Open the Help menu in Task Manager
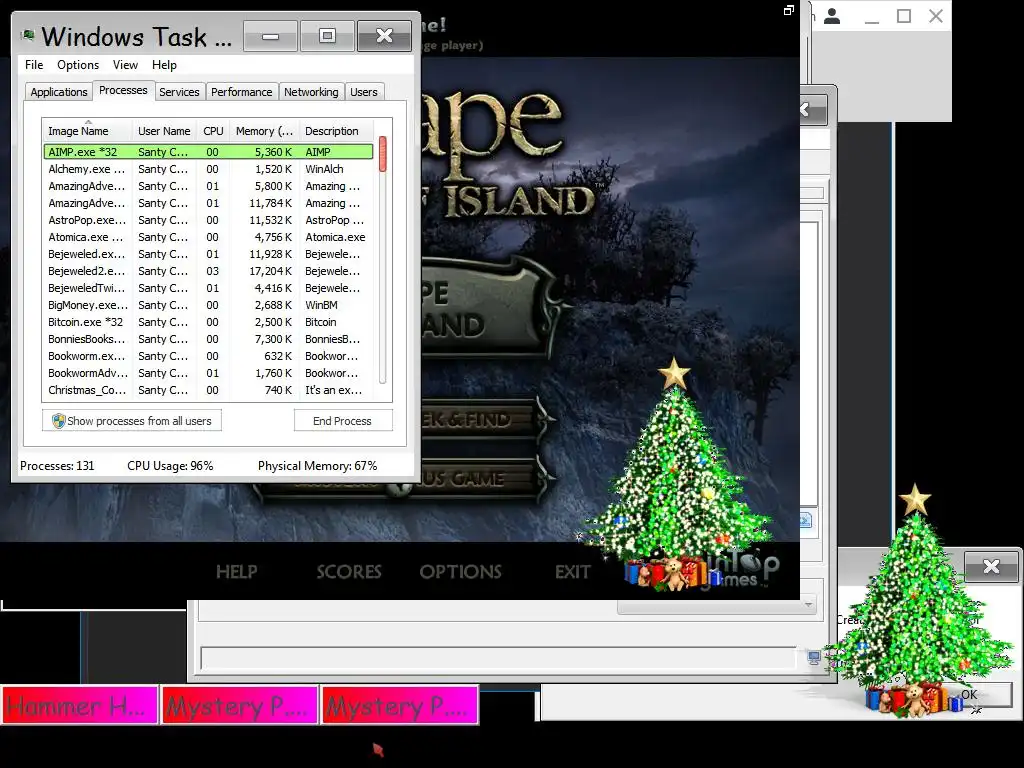1024x768 pixels. (164, 65)
